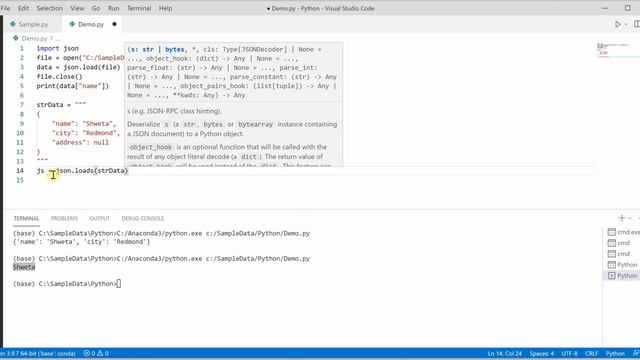Click the 'import json' code line
Image resolution: width=640 pixels, height=360 pixels.
point(58,49)
